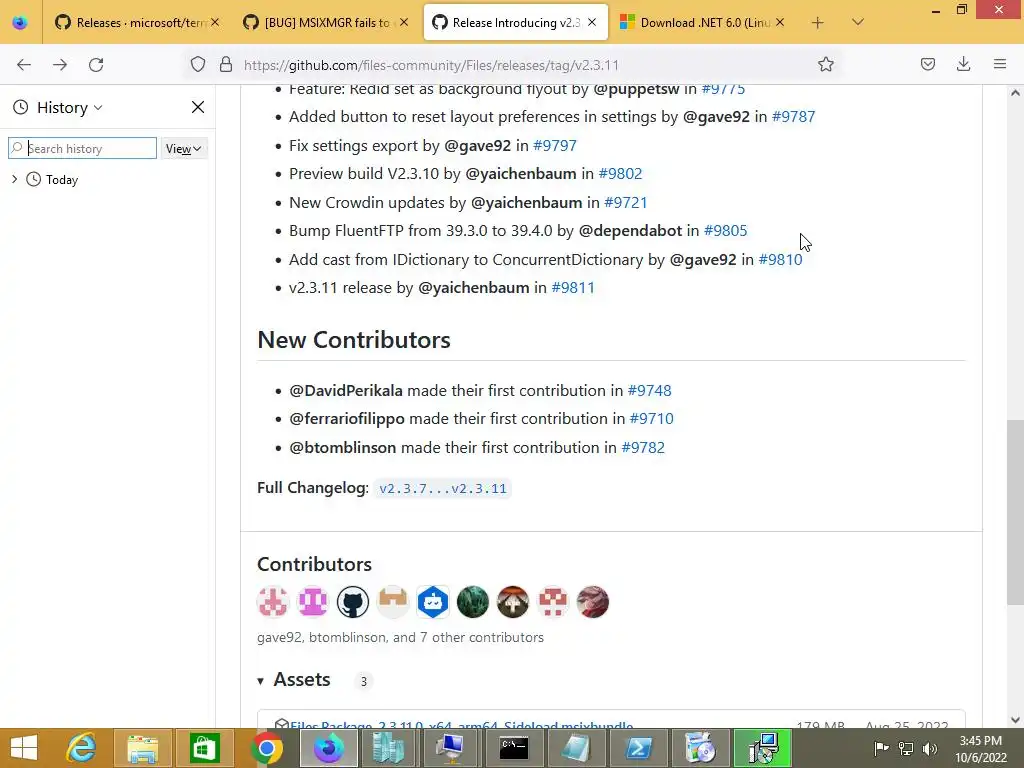Launch Internet Explorer from taskbar
The image size is (1024, 768).
coord(81,748)
